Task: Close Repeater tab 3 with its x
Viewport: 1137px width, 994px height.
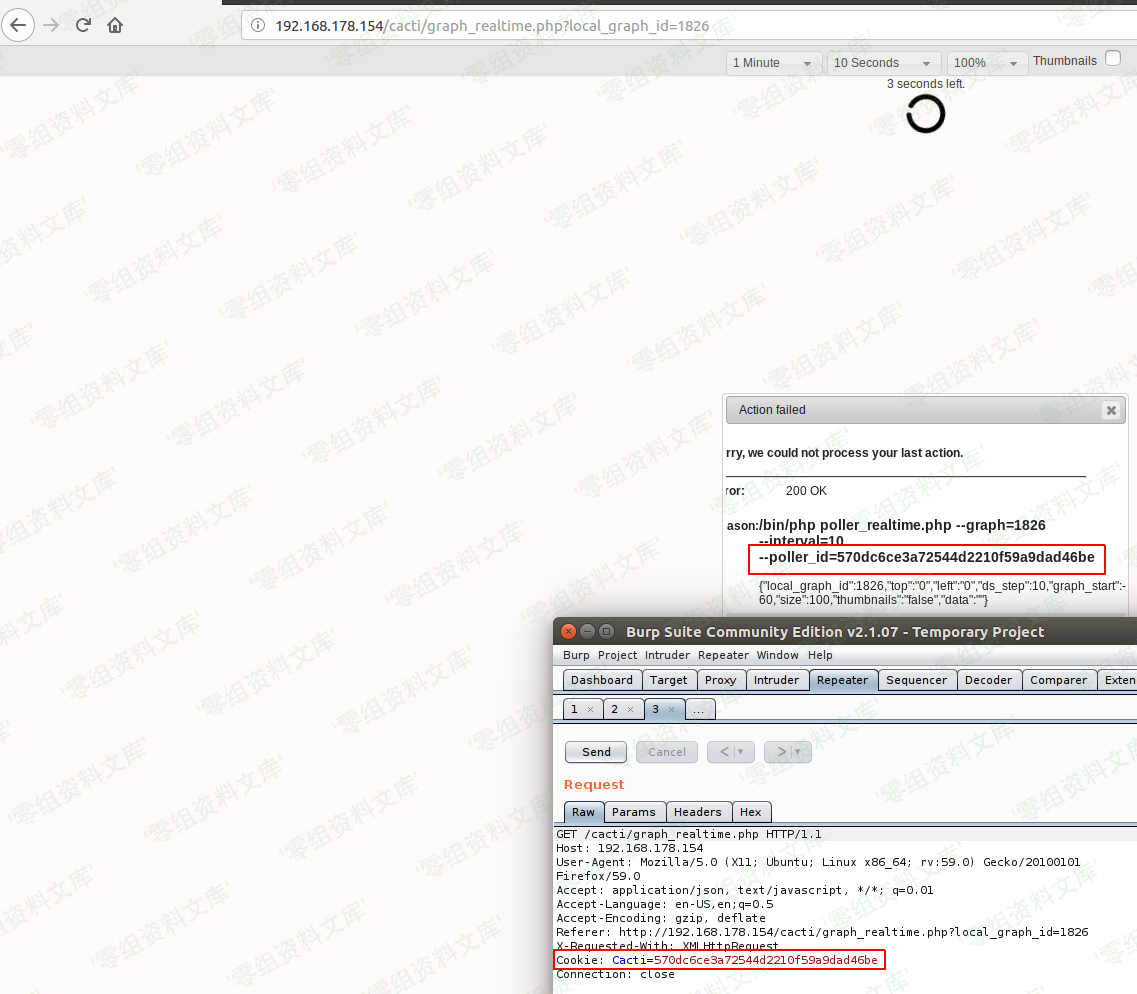Action: [x=670, y=709]
